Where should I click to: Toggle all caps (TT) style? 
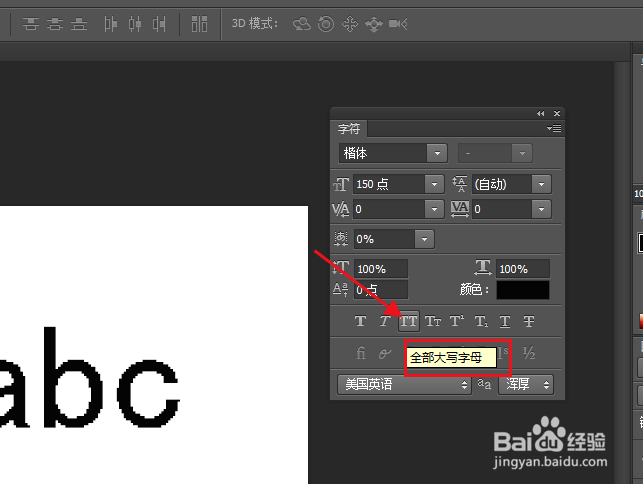point(408,321)
